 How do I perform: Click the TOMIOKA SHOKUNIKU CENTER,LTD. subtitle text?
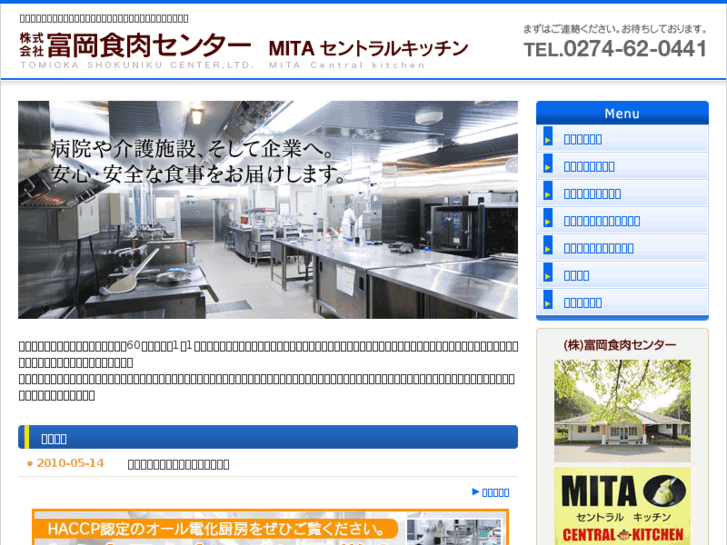coord(137,65)
